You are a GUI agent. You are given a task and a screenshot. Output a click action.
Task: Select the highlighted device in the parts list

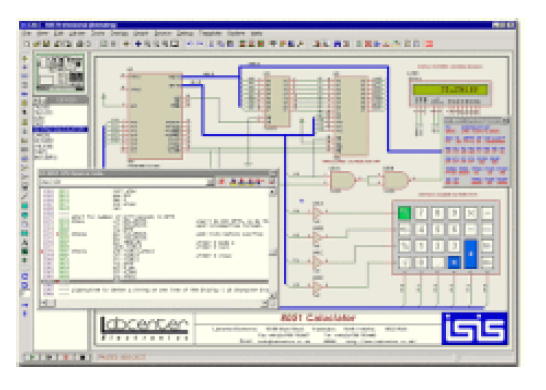[x=60, y=130]
